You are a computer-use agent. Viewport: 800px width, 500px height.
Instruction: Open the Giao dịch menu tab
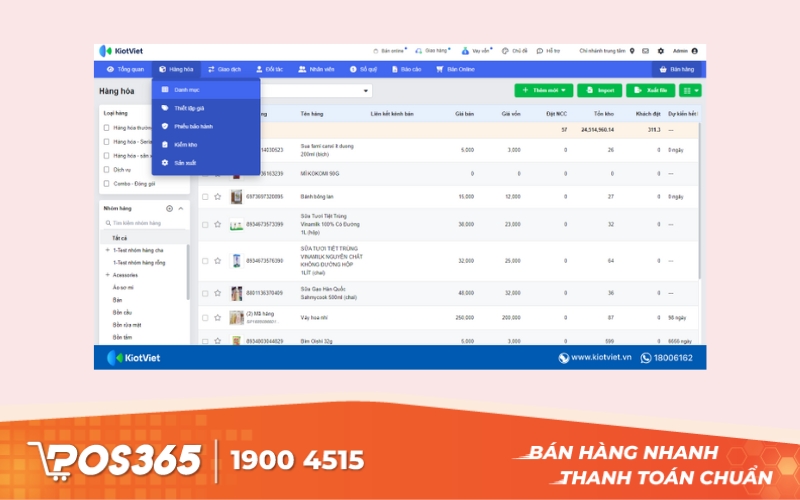coord(224,69)
